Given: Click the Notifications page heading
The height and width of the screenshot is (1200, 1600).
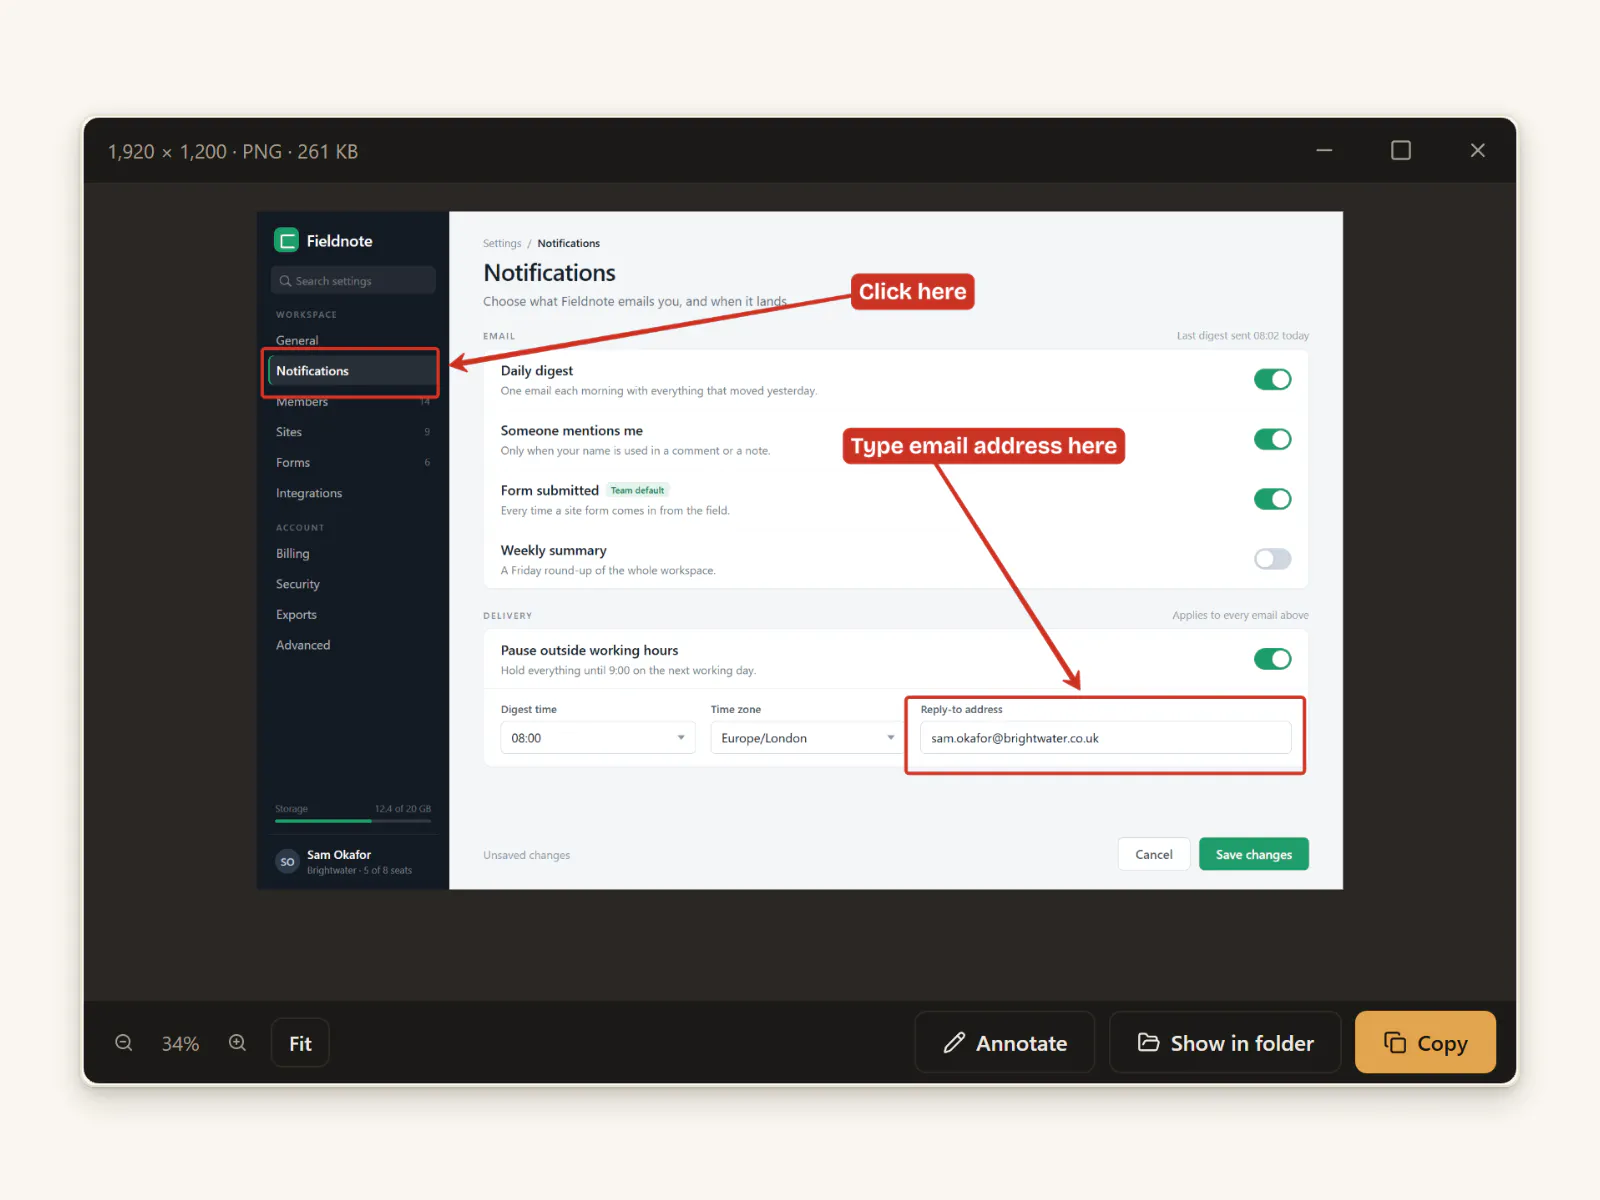Looking at the screenshot, I should pyautogui.click(x=550, y=273).
